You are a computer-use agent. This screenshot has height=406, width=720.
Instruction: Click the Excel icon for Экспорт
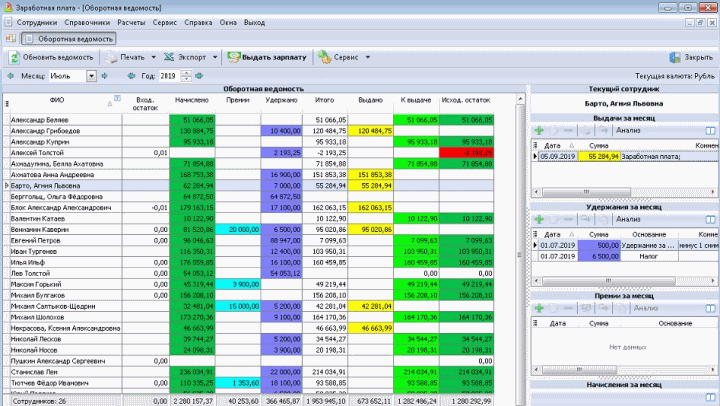click(169, 57)
